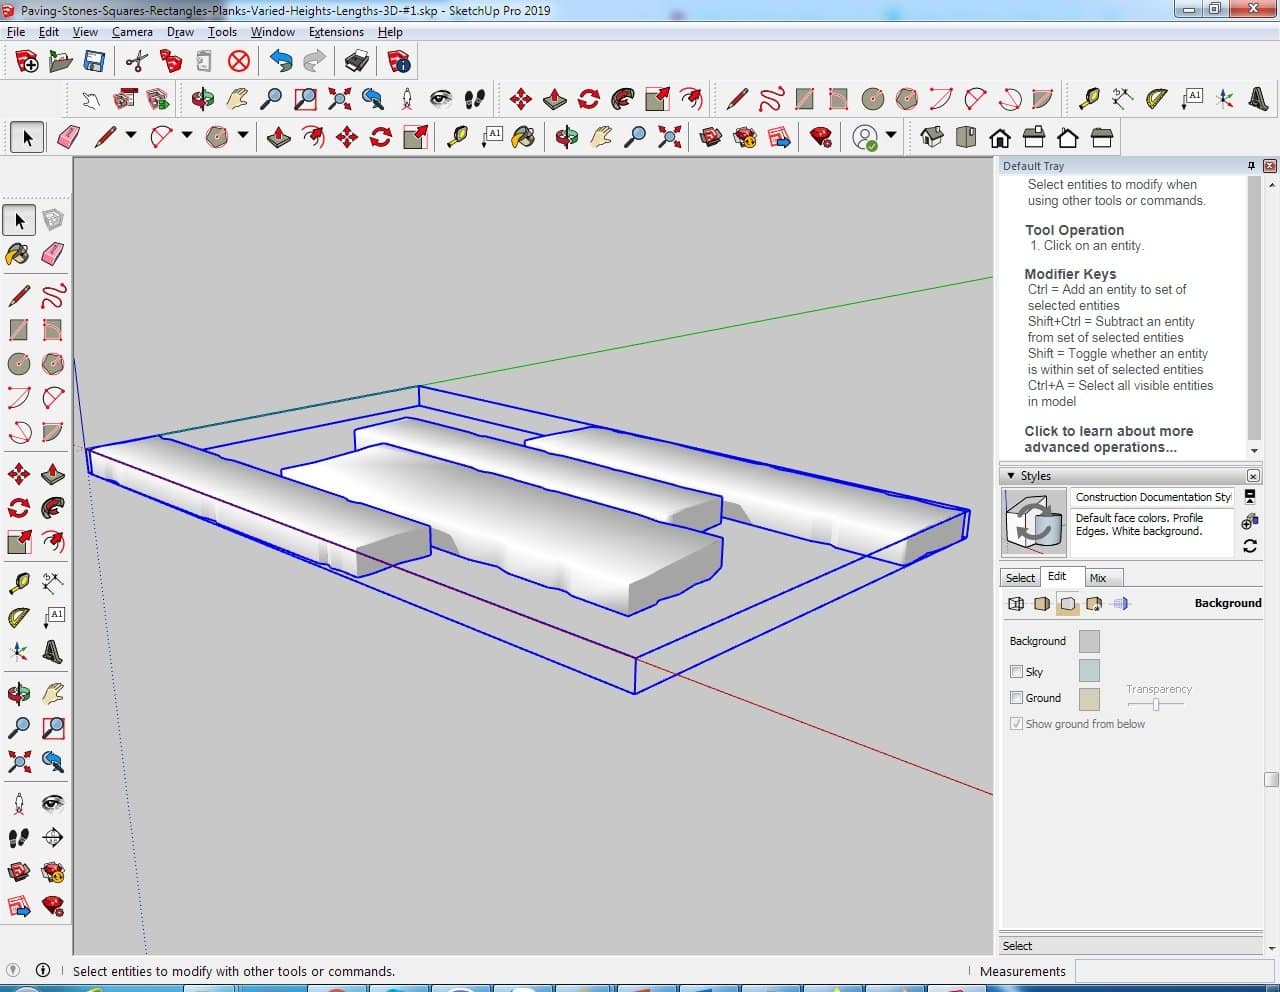The image size is (1280, 992).
Task: Switch to the Select tab in Styles
Action: [x=1020, y=578]
